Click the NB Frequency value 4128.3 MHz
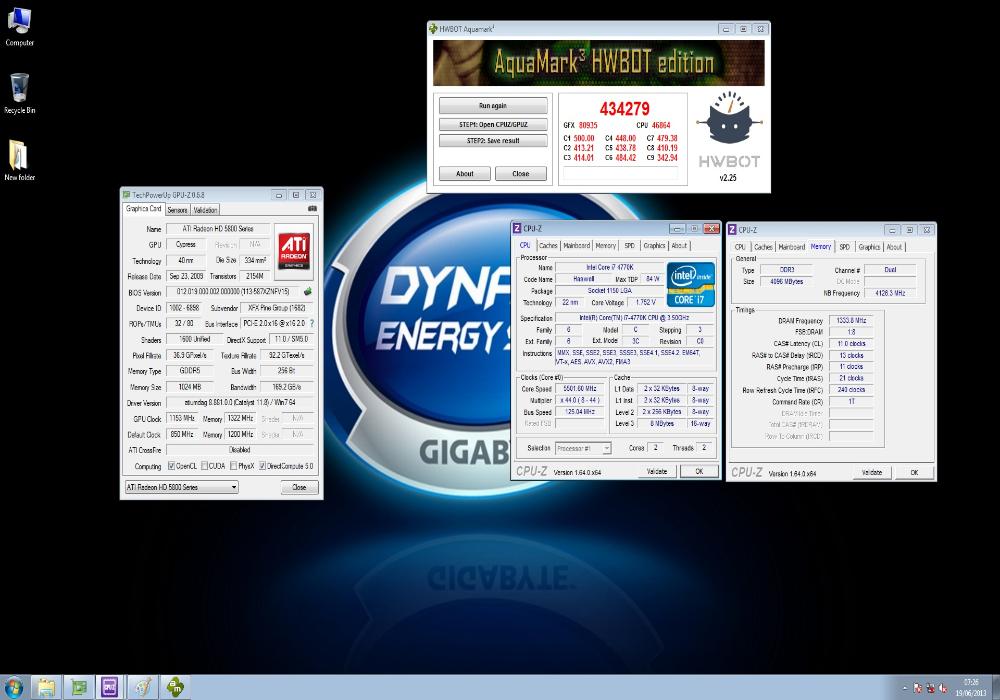1000x700 pixels. point(890,293)
